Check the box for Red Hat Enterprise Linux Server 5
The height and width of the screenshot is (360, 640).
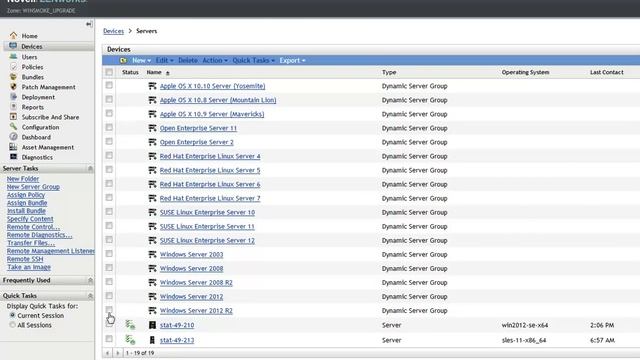point(109,169)
